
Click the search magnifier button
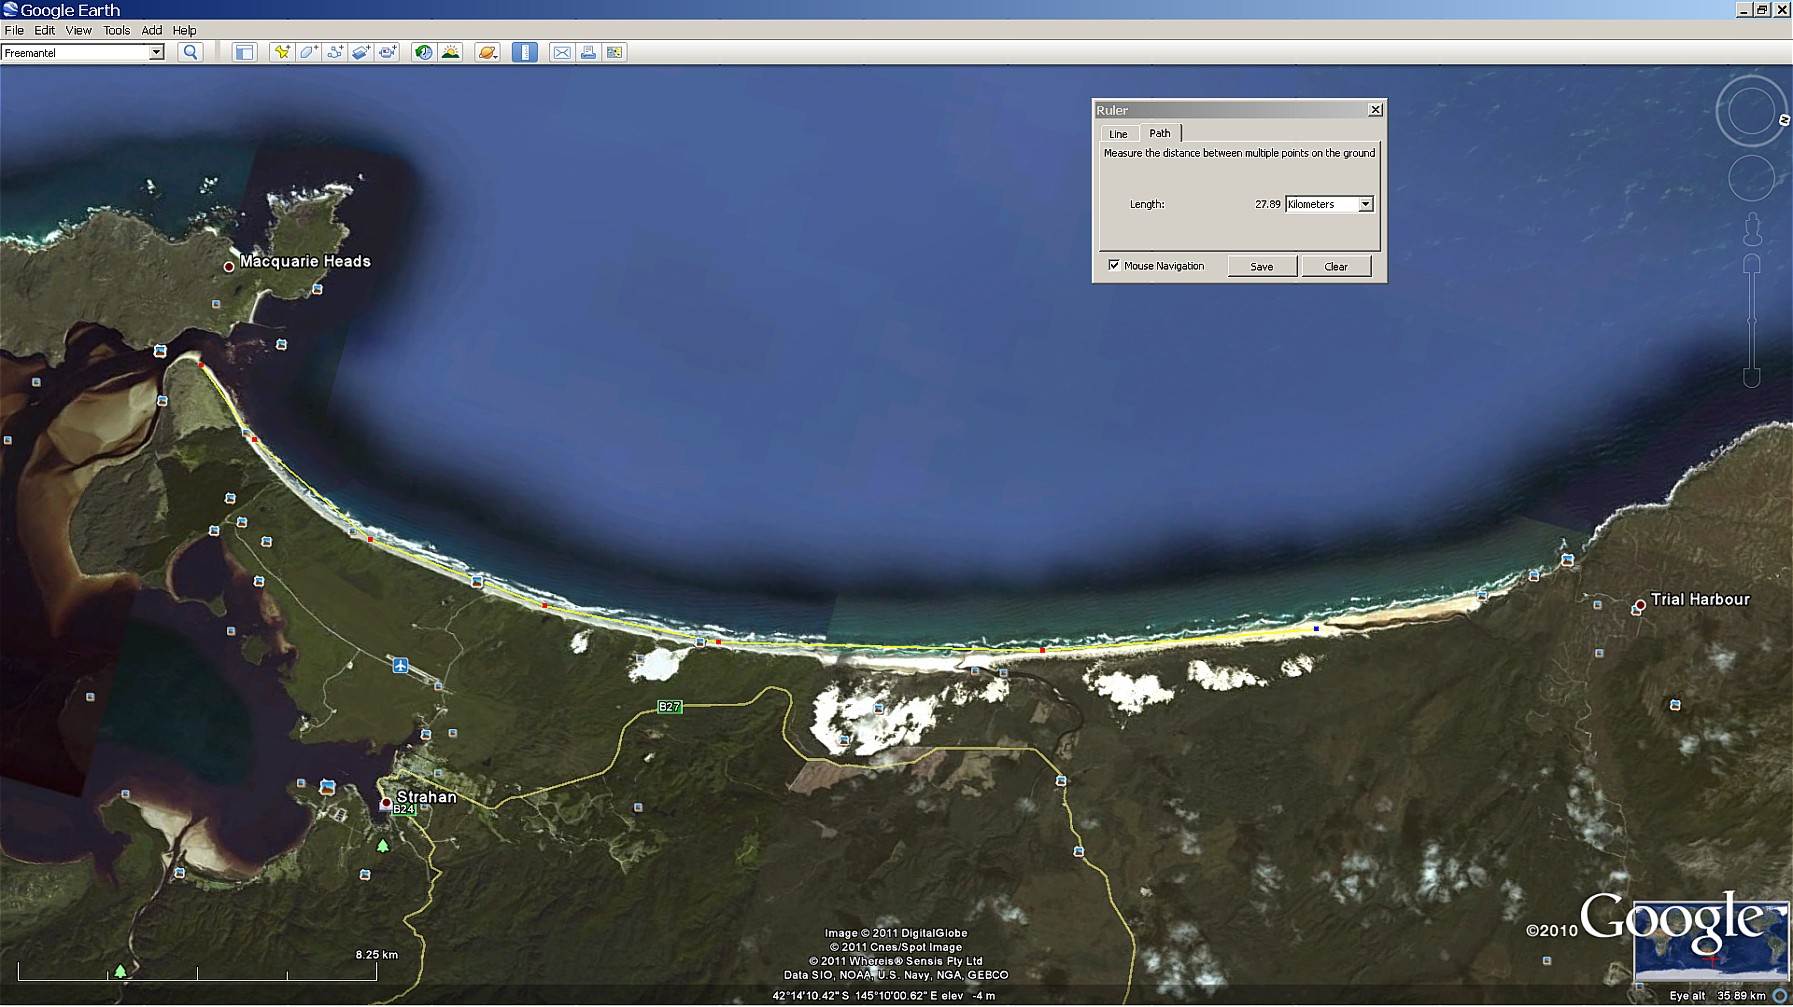pos(190,52)
